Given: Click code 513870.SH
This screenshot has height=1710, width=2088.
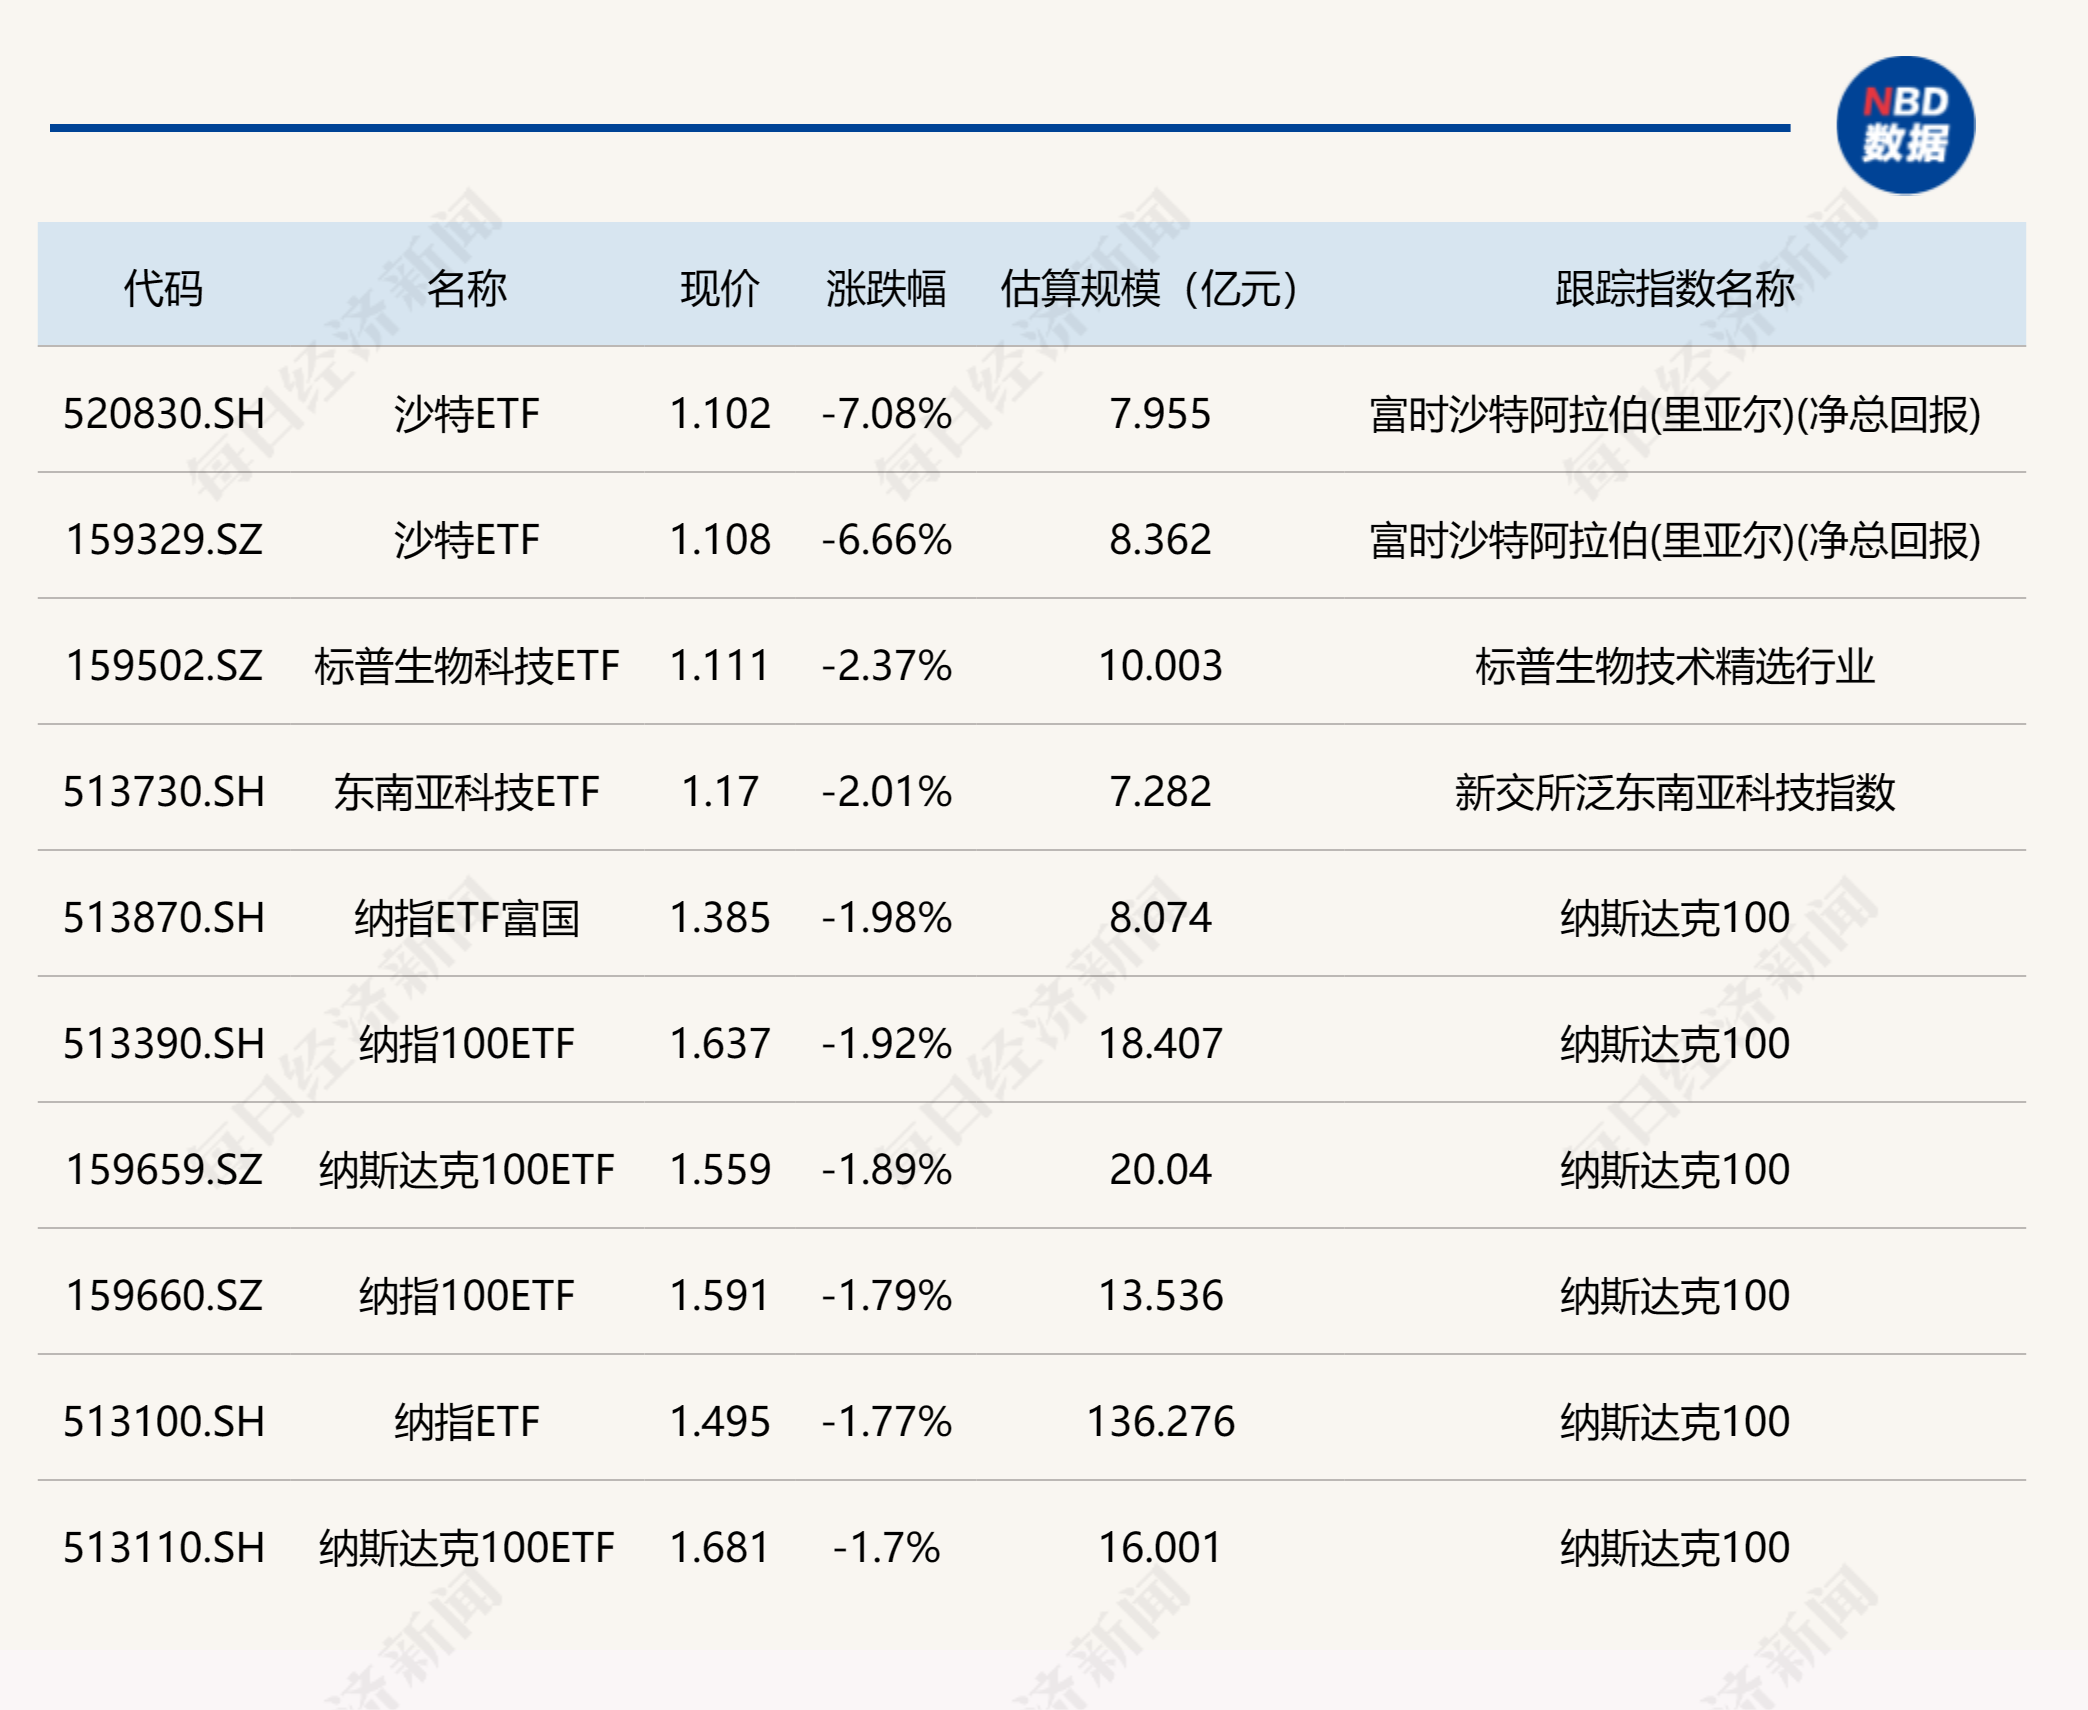Looking at the screenshot, I should pos(164,918).
